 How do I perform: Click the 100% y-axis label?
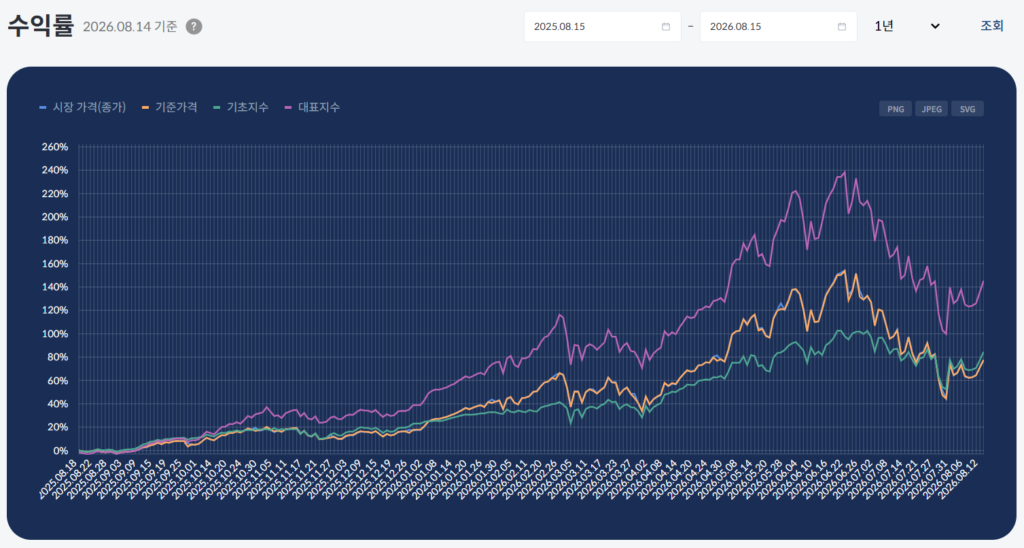[55, 334]
